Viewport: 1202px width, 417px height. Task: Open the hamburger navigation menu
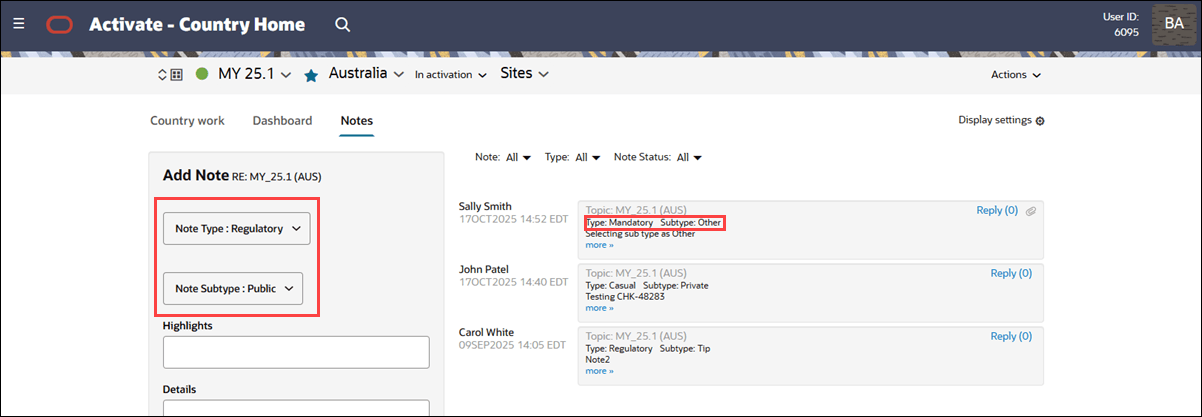pyautogui.click(x=19, y=24)
